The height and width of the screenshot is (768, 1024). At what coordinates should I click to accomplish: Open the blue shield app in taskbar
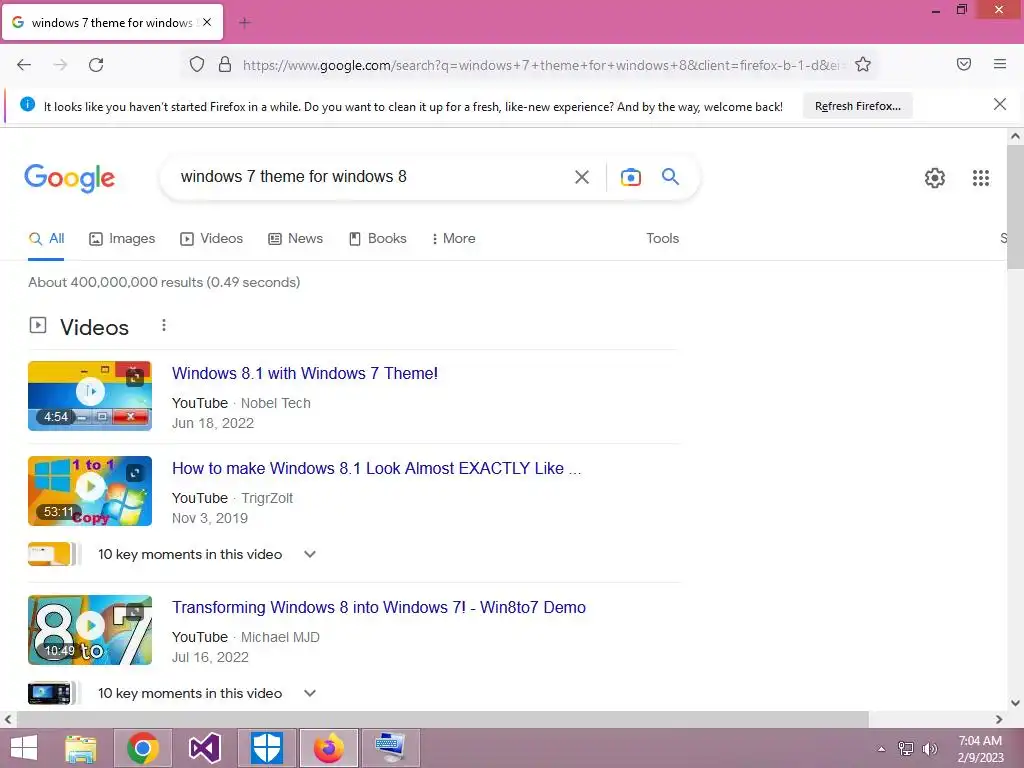tap(266, 748)
